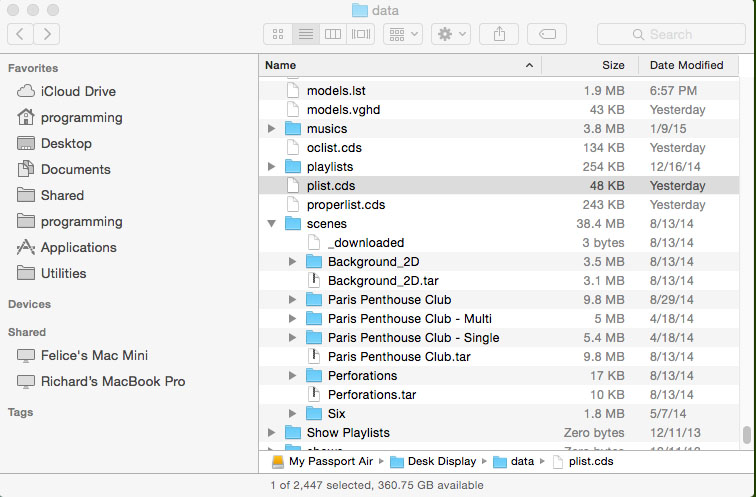756x497 pixels.
Task: Collapse the scenes folder
Action: (272, 224)
